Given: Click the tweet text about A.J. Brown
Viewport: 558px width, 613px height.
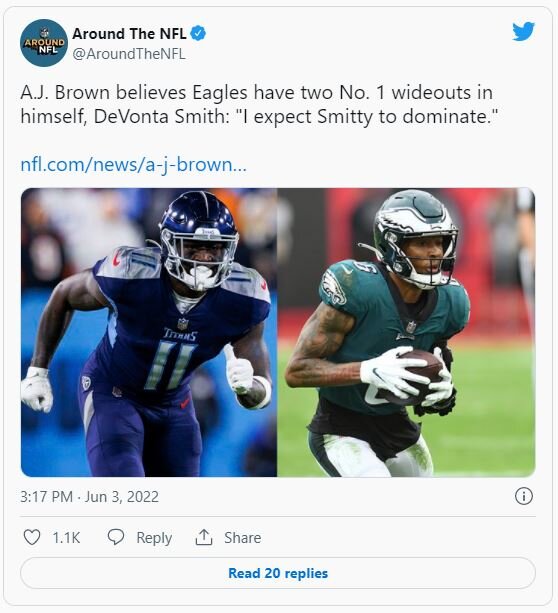Looking at the screenshot, I should (x=259, y=104).
